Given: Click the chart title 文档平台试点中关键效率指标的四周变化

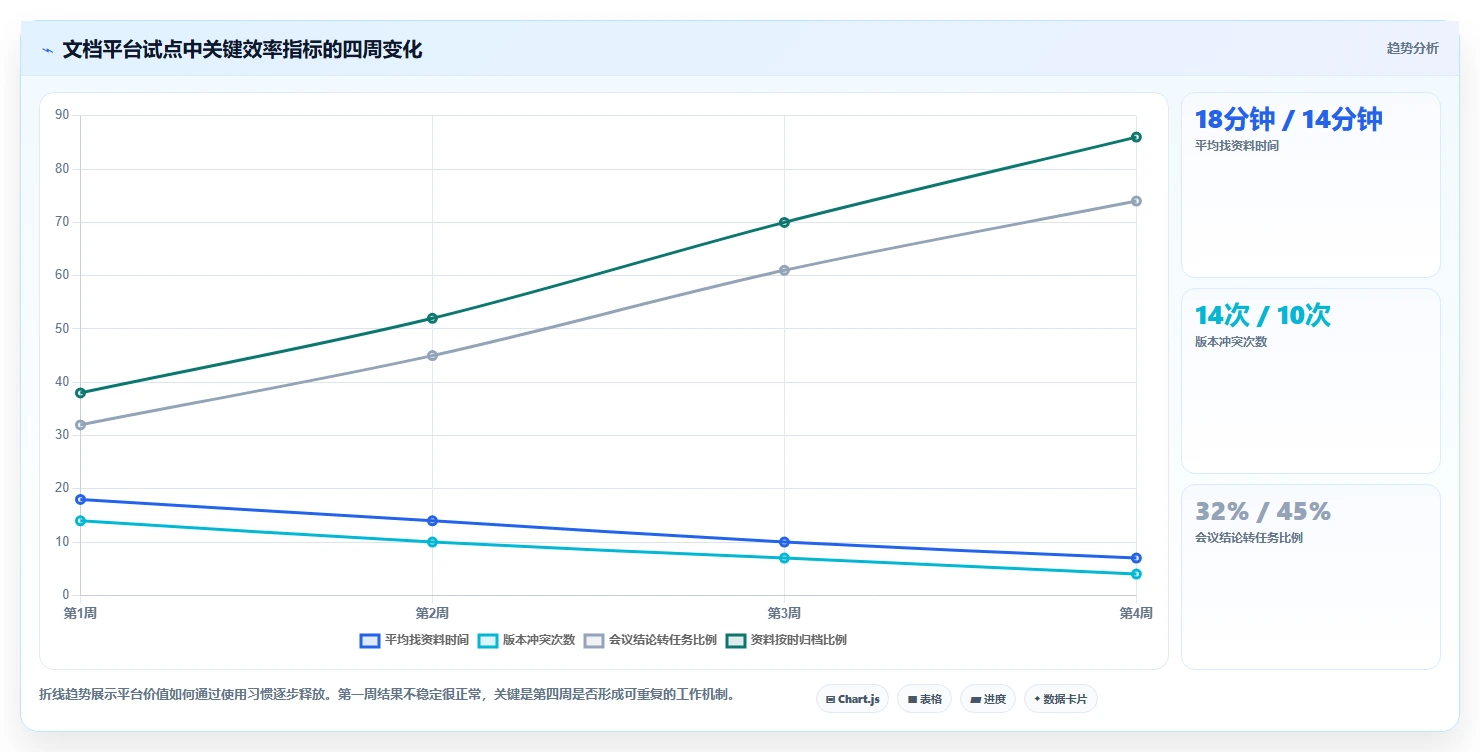Looking at the screenshot, I should pos(242,50).
